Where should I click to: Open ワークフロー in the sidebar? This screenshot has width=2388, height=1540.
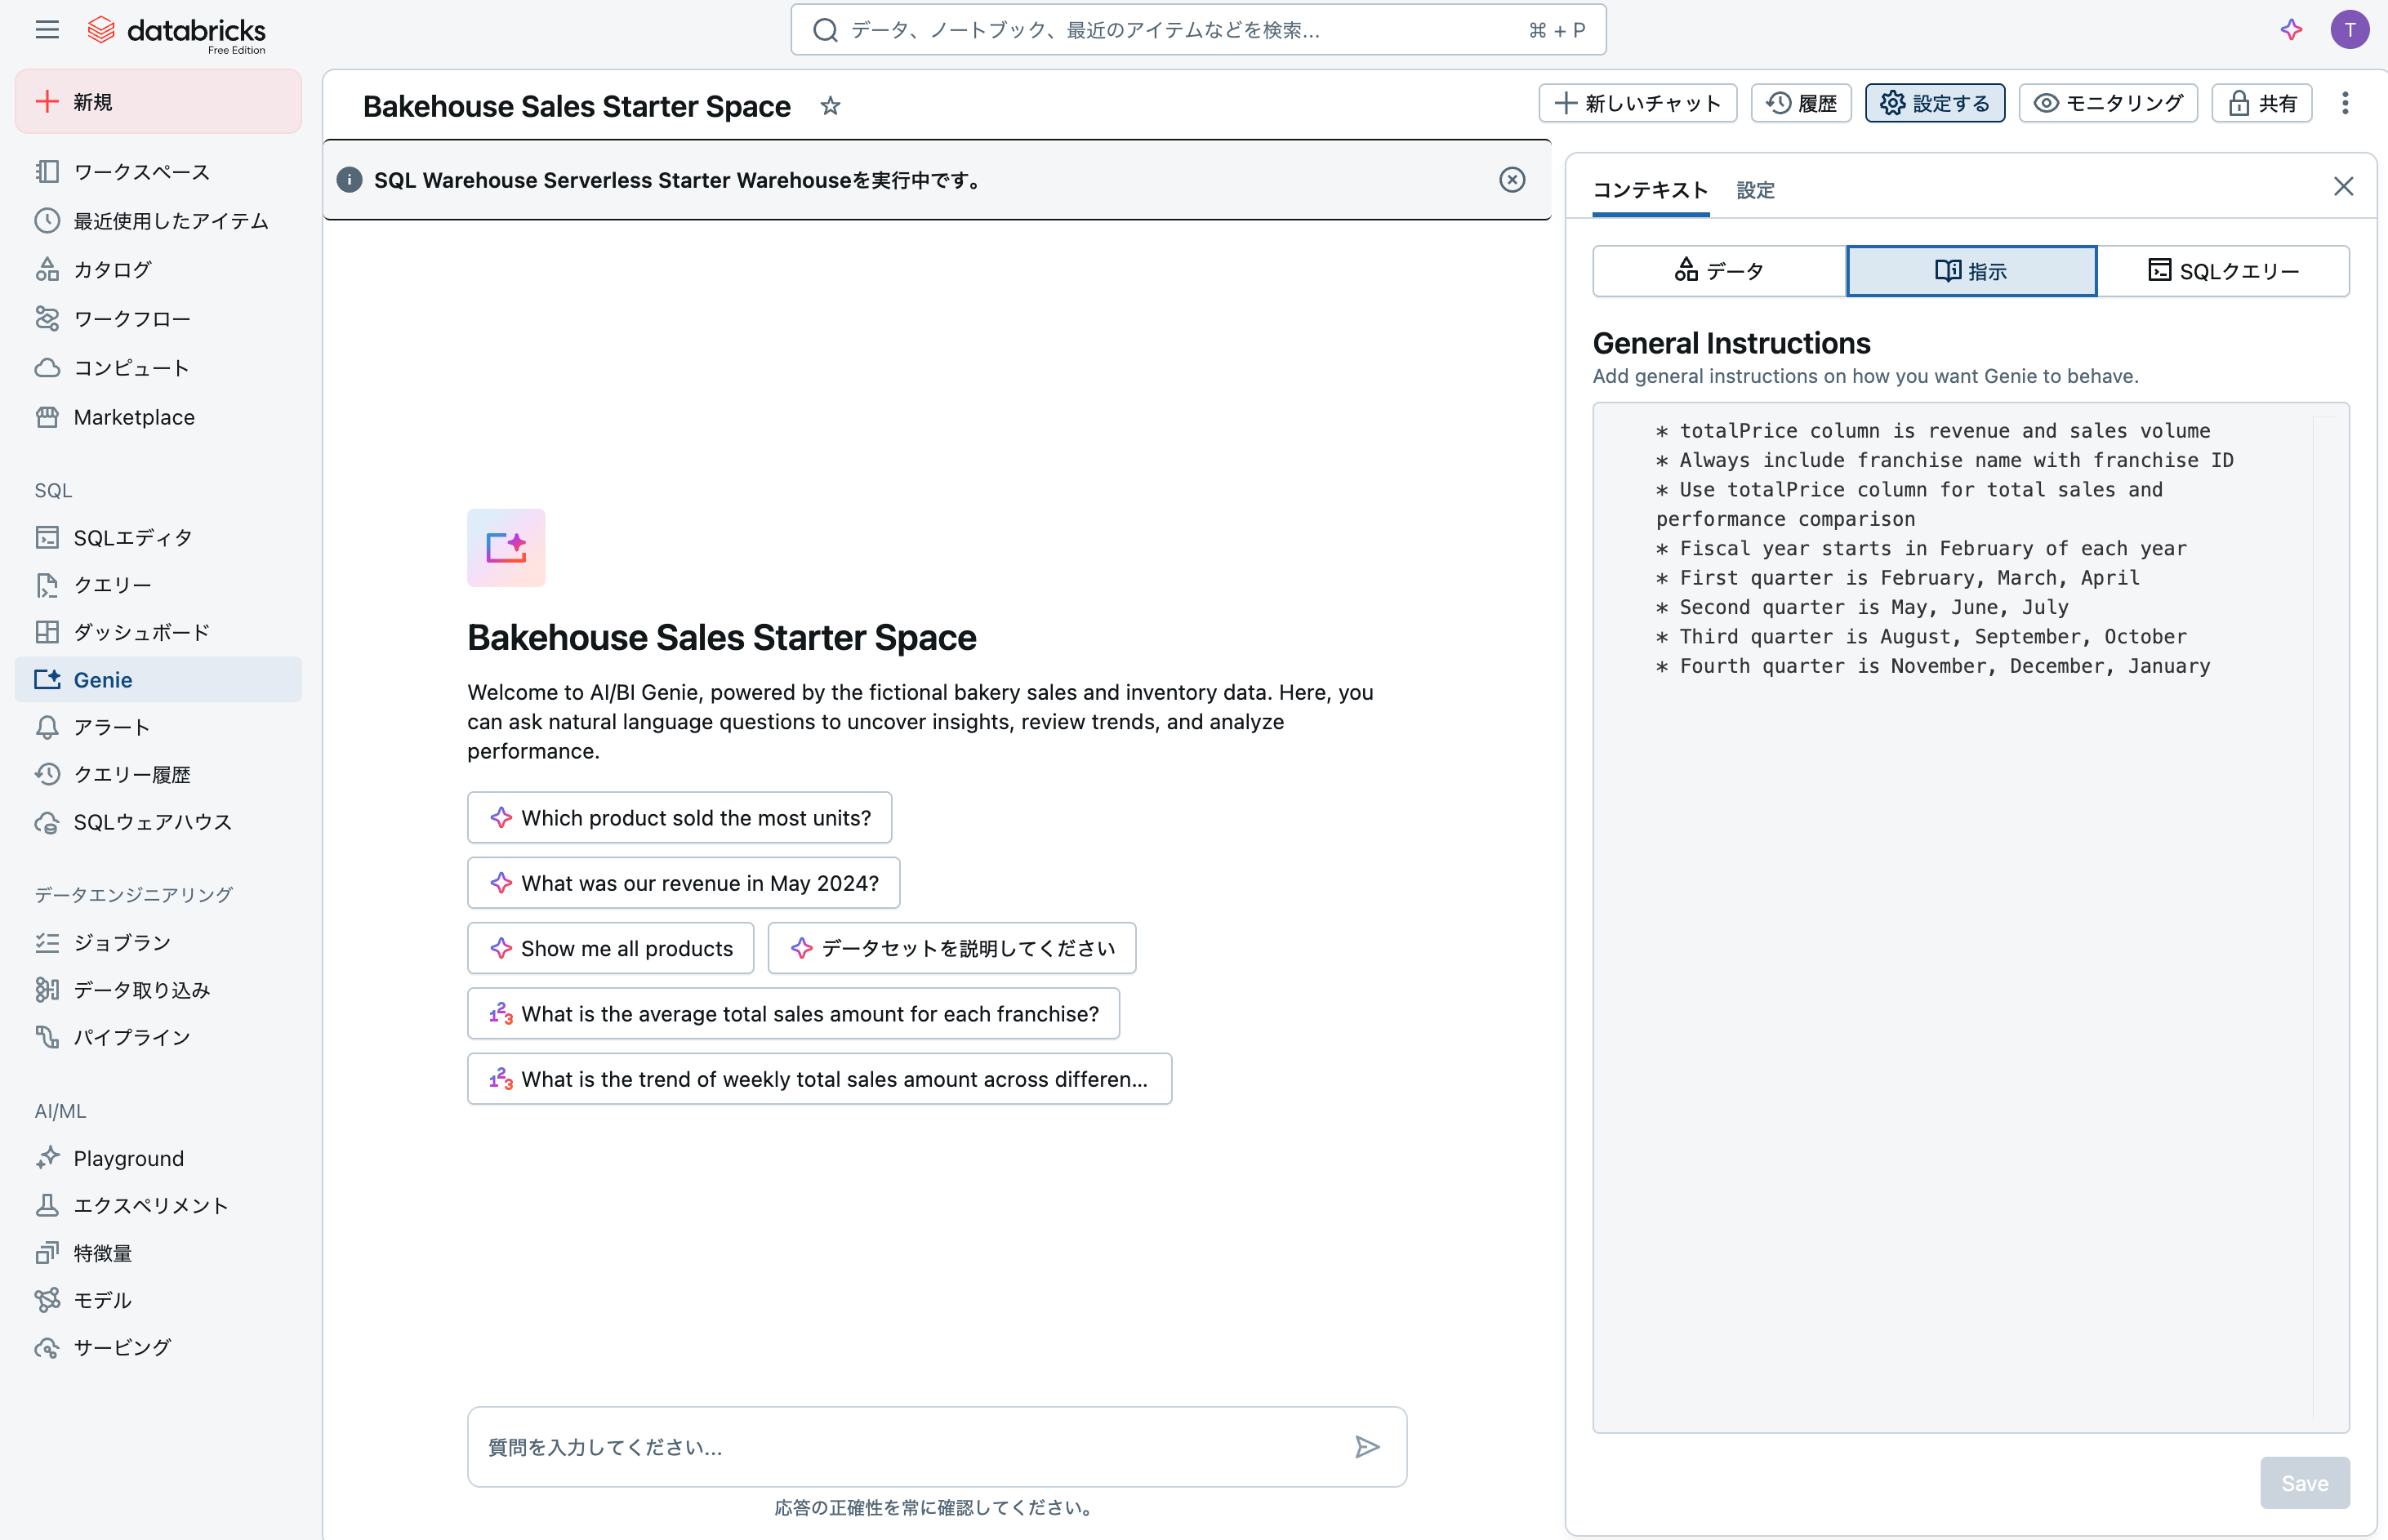click(x=158, y=319)
